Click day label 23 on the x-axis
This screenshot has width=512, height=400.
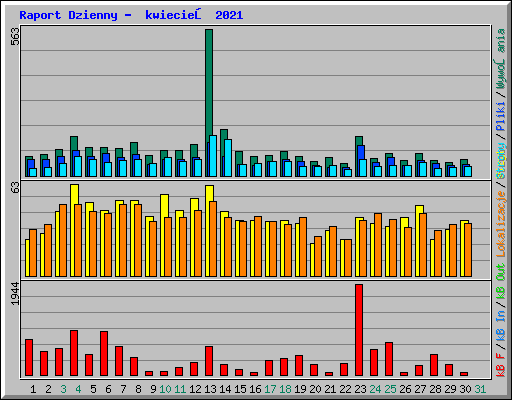[x=360, y=389]
